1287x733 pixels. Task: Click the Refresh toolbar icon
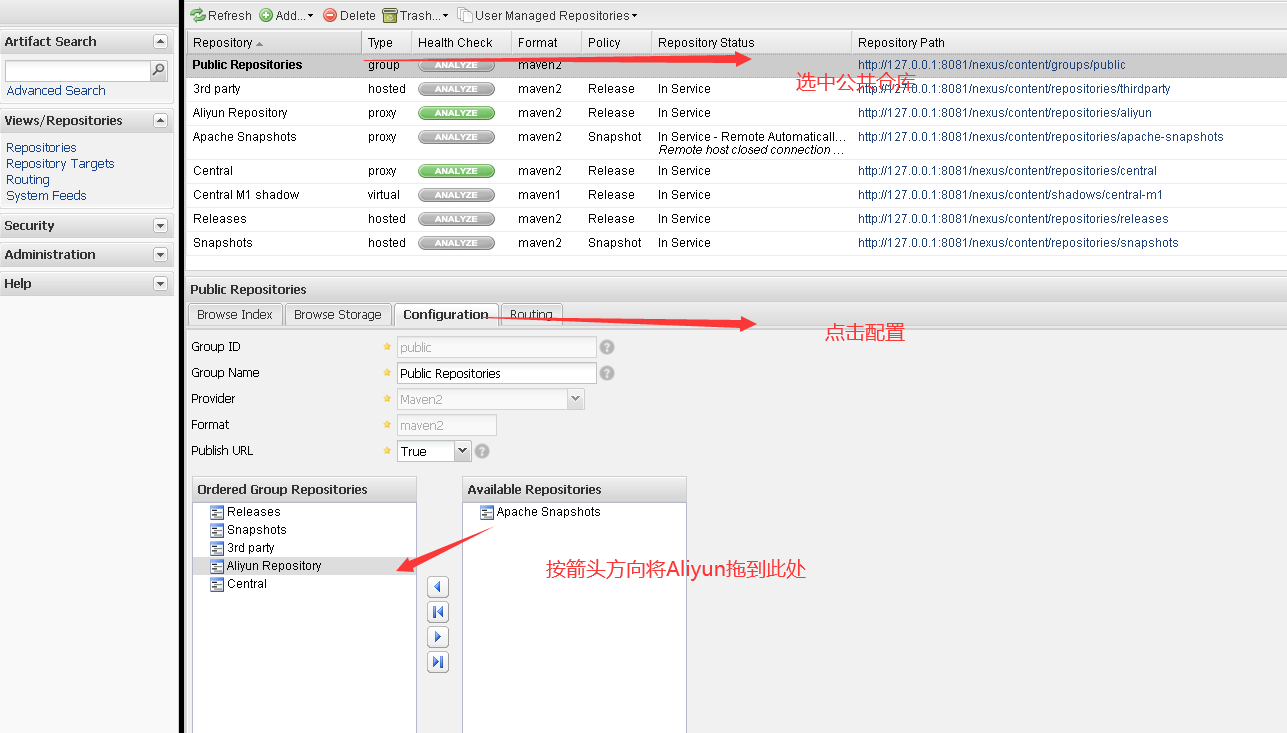[x=198, y=15]
